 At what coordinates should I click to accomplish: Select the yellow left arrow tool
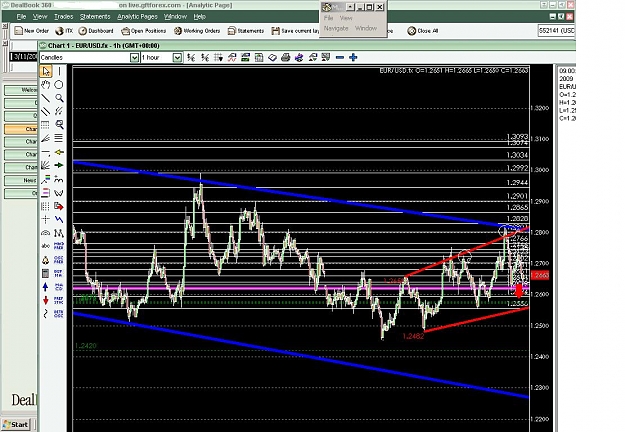[59, 152]
